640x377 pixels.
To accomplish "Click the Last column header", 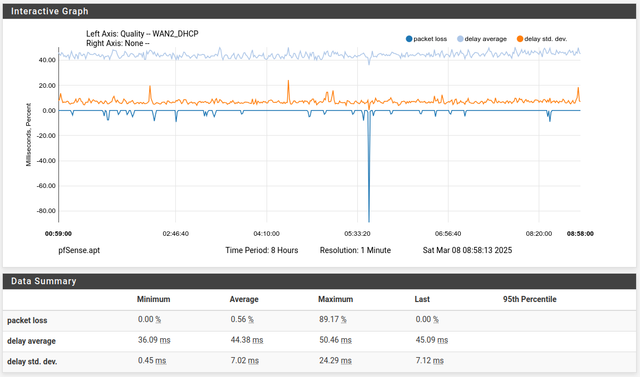I will coord(422,299).
